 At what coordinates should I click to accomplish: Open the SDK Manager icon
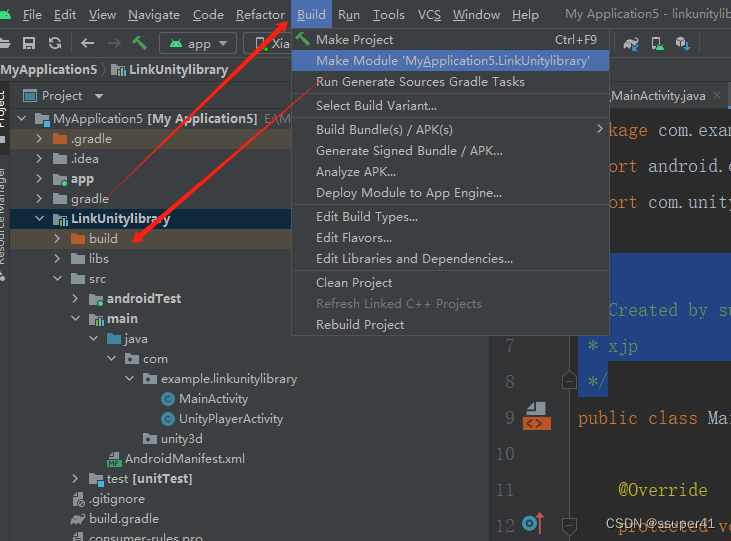point(683,44)
